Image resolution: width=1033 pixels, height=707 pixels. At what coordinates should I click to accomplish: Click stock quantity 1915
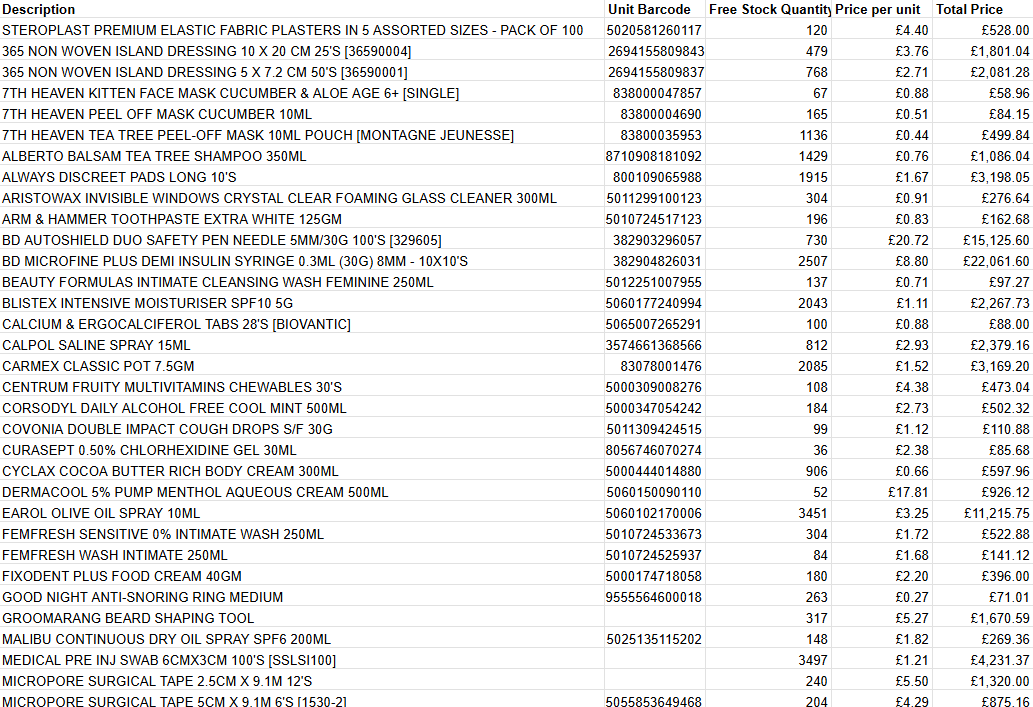[x=813, y=178]
